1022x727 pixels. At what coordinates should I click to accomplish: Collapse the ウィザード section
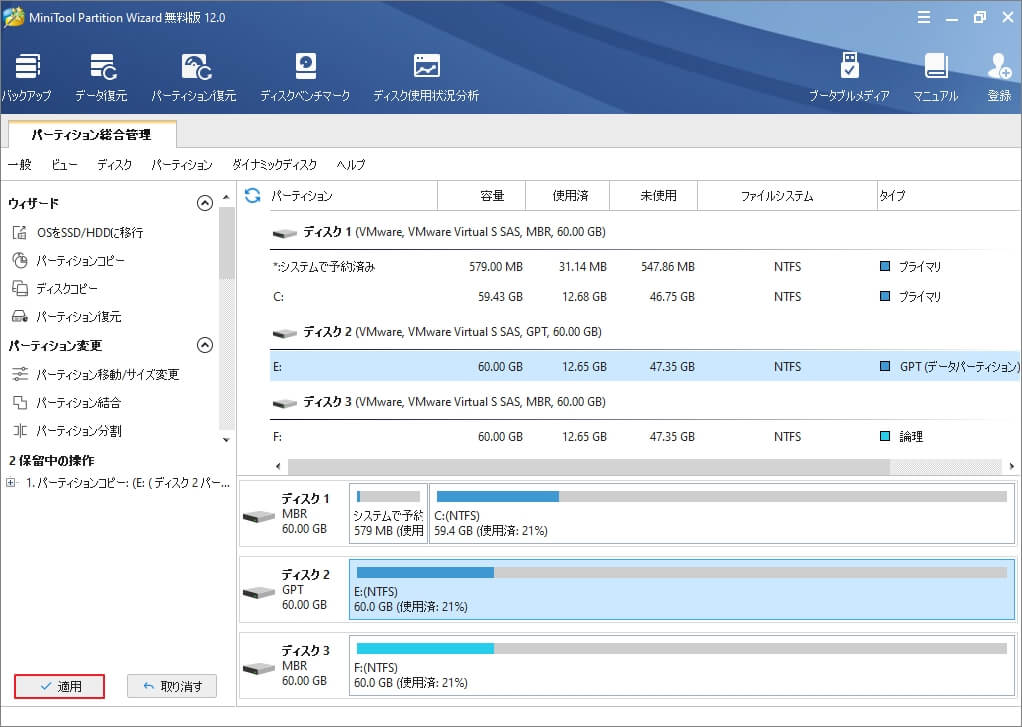204,202
